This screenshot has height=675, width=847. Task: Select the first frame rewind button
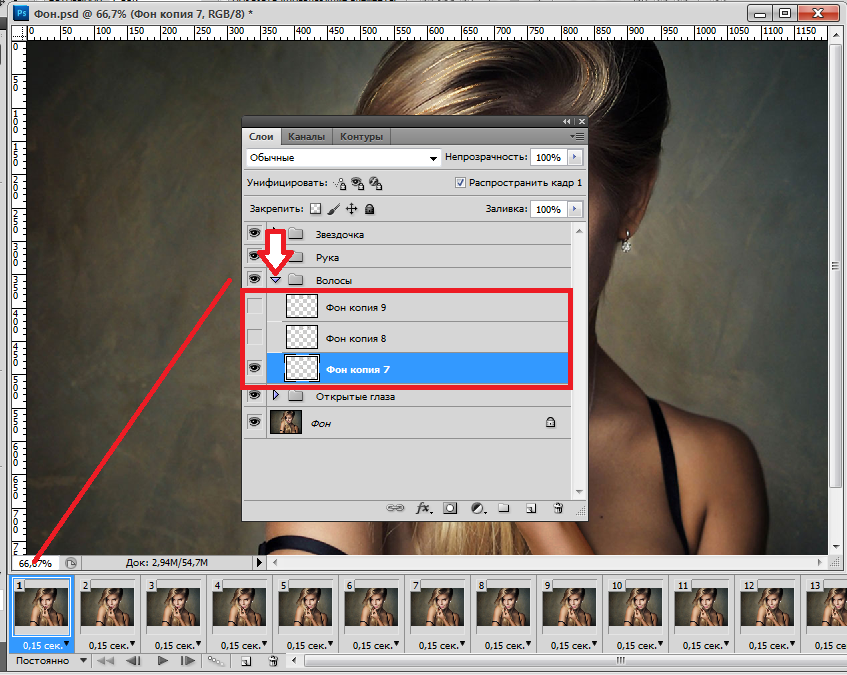coord(105,660)
